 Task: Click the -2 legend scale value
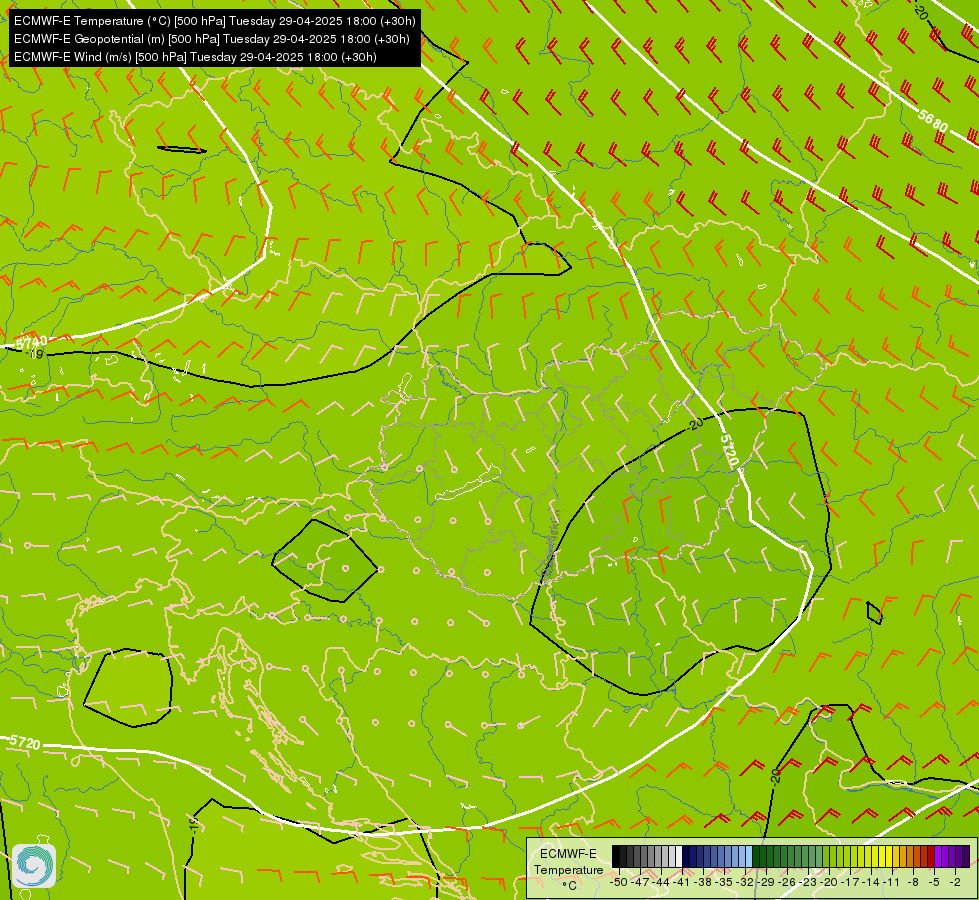955,882
